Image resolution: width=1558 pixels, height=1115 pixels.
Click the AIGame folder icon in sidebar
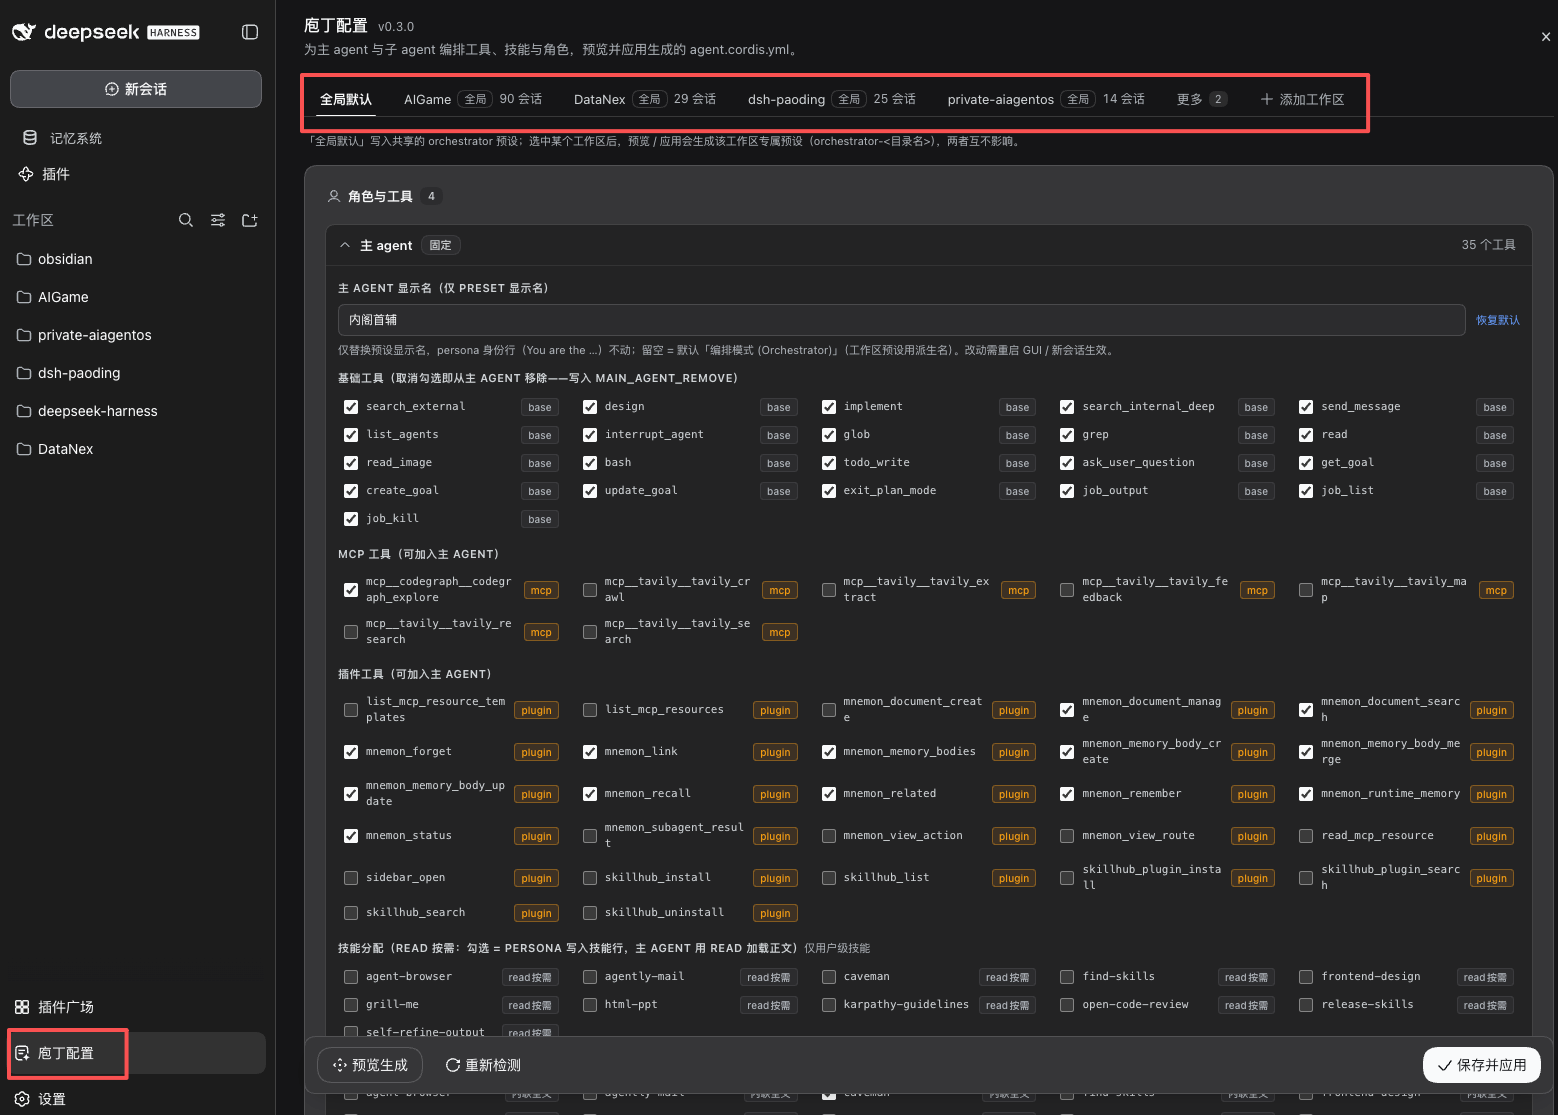tap(24, 297)
